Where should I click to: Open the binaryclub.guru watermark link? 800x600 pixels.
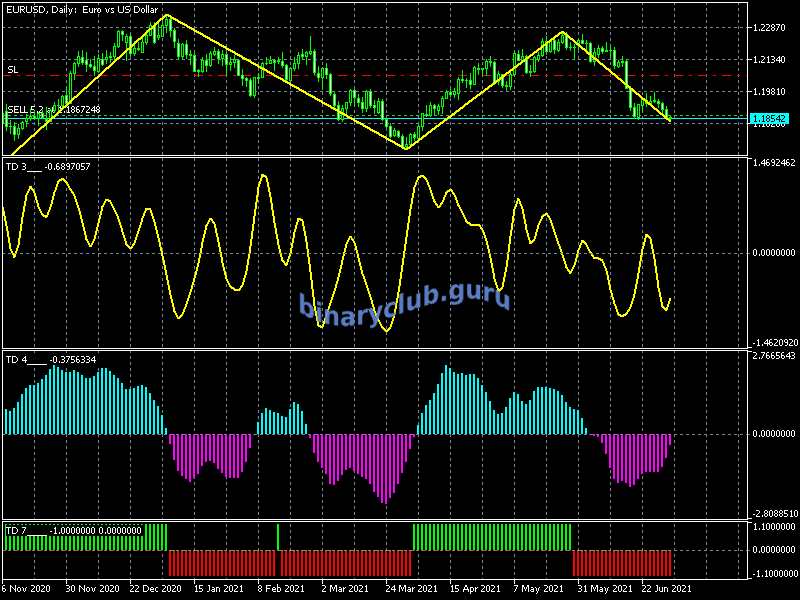tap(404, 301)
